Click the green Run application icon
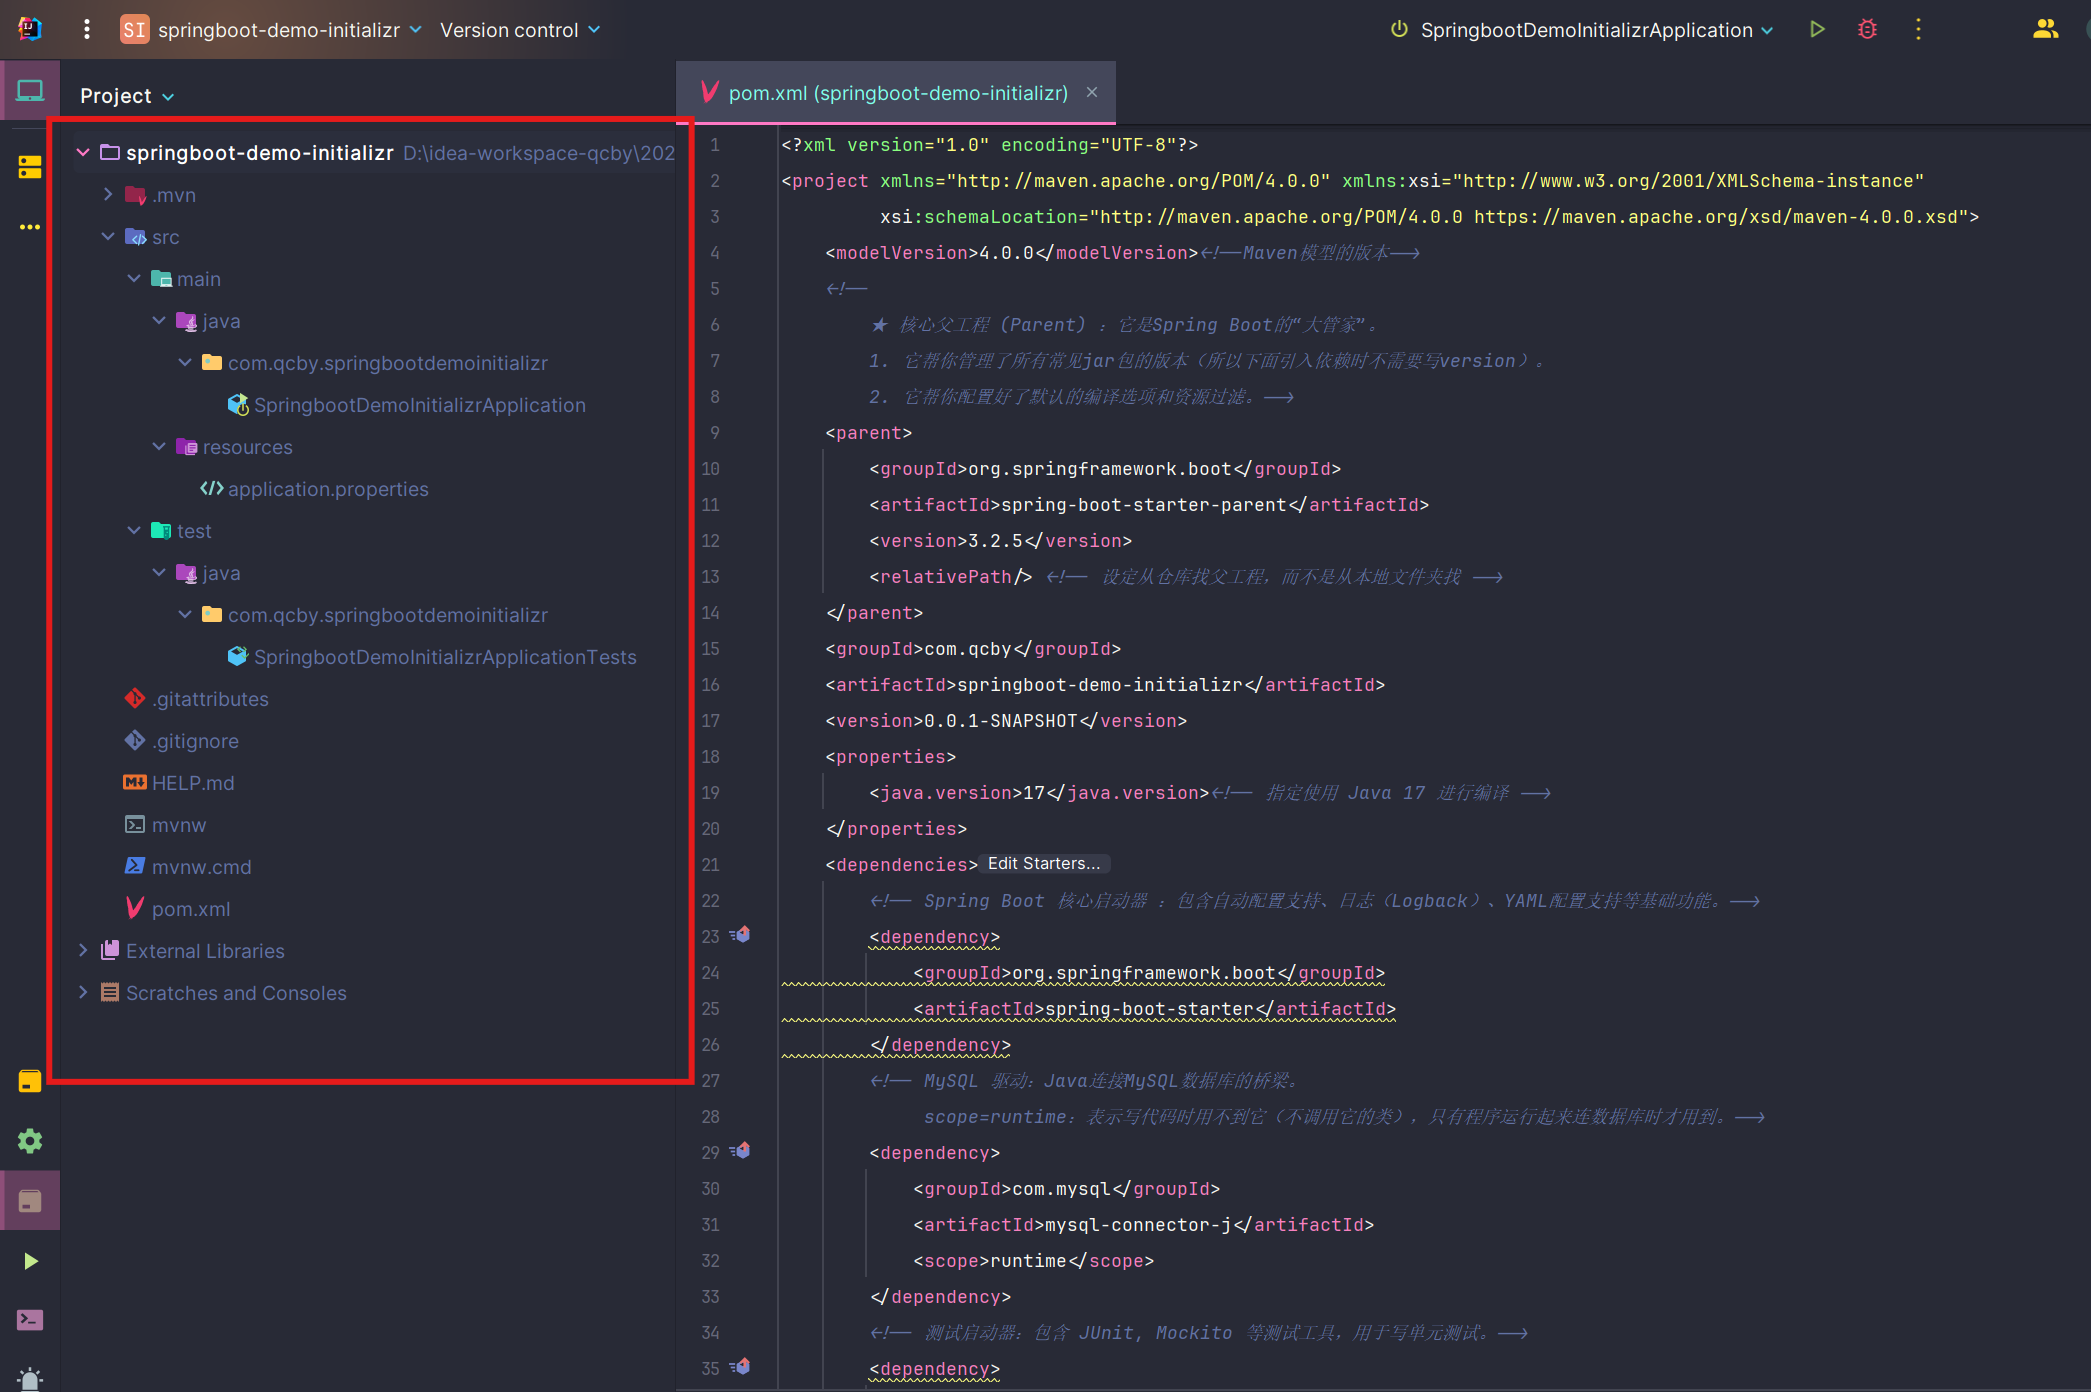Image resolution: width=2091 pixels, height=1392 pixels. point(1817,30)
